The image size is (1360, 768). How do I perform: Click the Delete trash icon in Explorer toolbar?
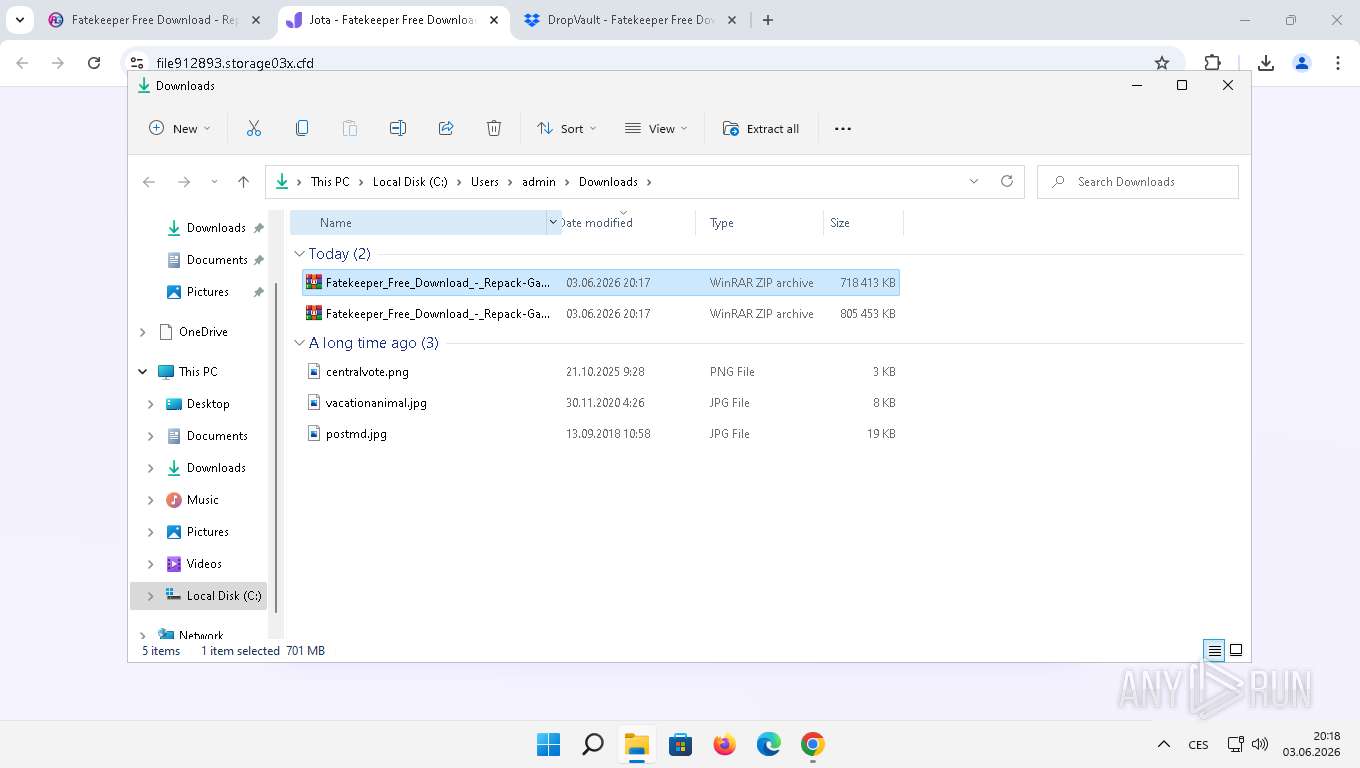494,128
